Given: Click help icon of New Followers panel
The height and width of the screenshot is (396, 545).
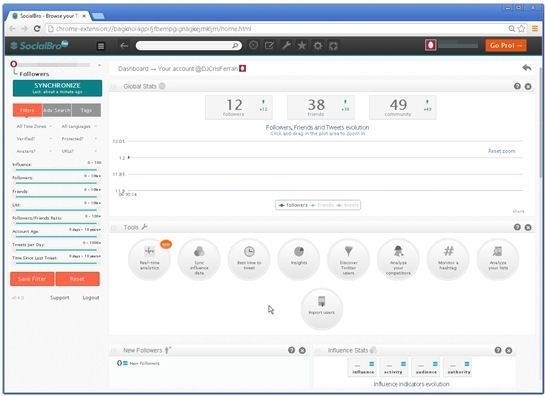Looking at the screenshot, I should (292, 350).
